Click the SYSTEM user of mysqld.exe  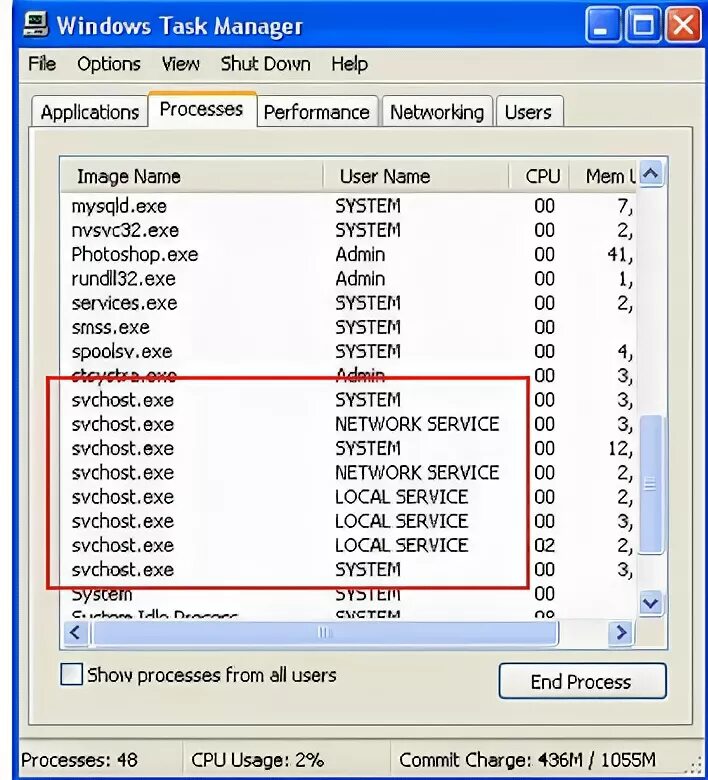point(368,206)
